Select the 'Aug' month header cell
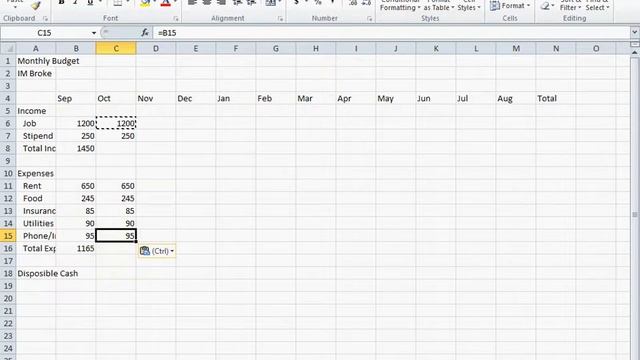The width and height of the screenshot is (640, 360). coord(516,98)
